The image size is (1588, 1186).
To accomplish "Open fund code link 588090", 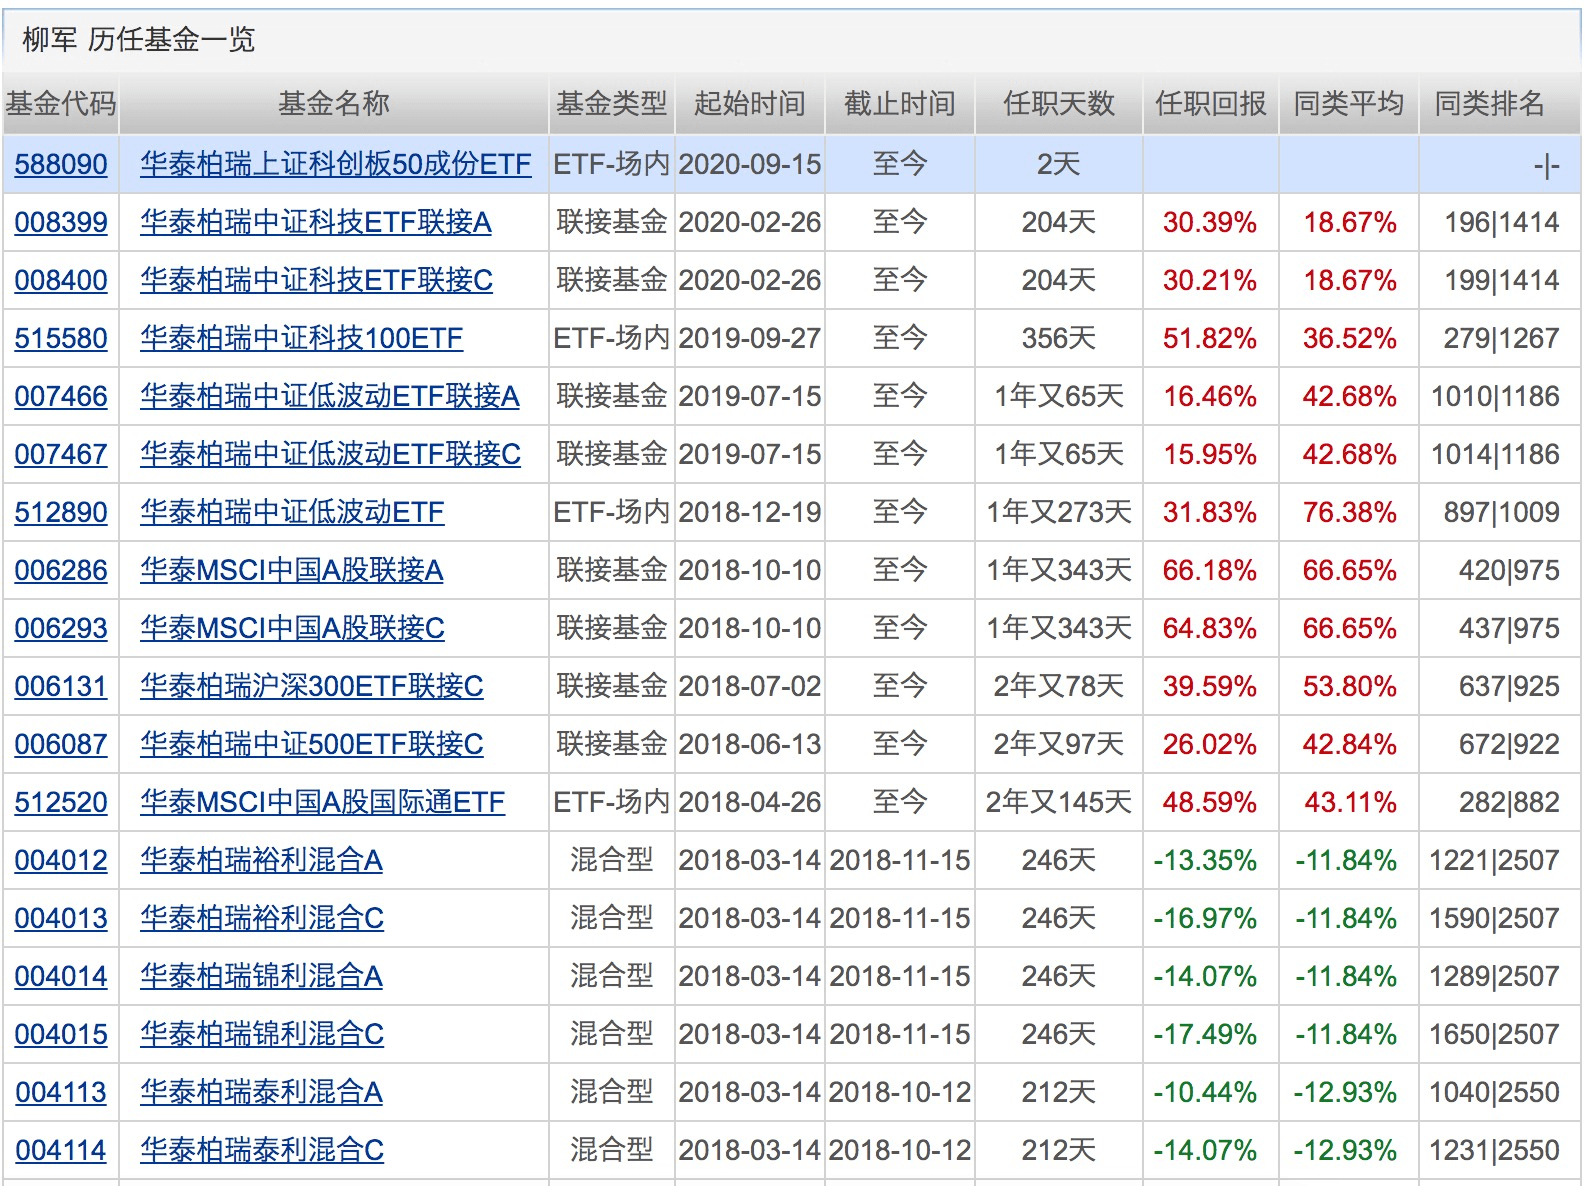I will pyautogui.click(x=61, y=164).
